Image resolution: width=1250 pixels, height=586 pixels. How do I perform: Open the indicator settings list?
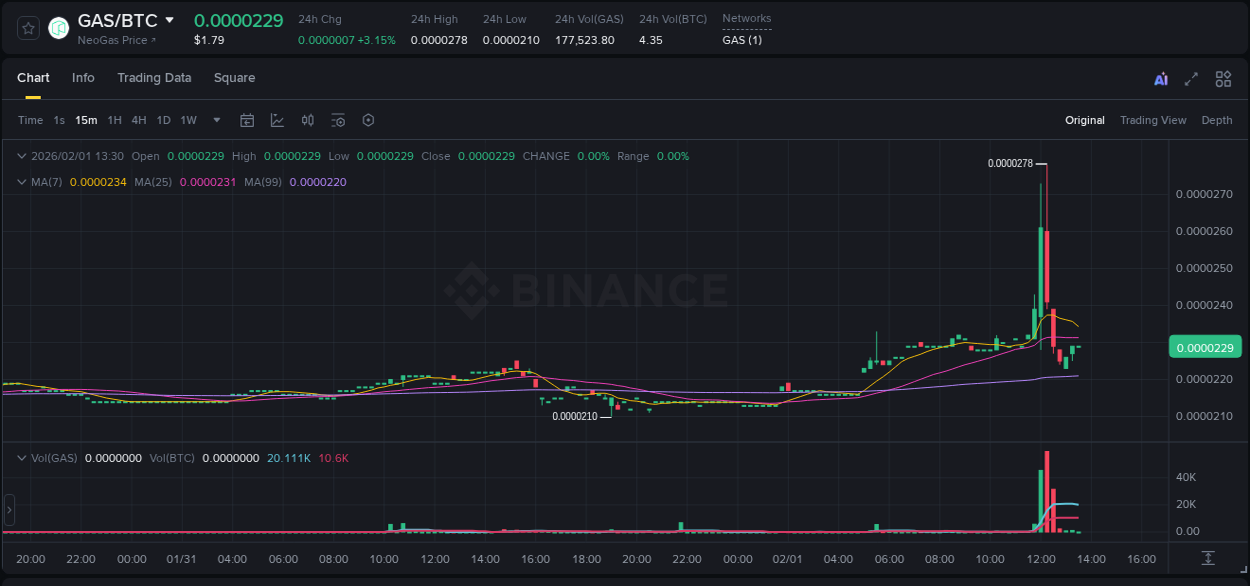[x=338, y=120]
